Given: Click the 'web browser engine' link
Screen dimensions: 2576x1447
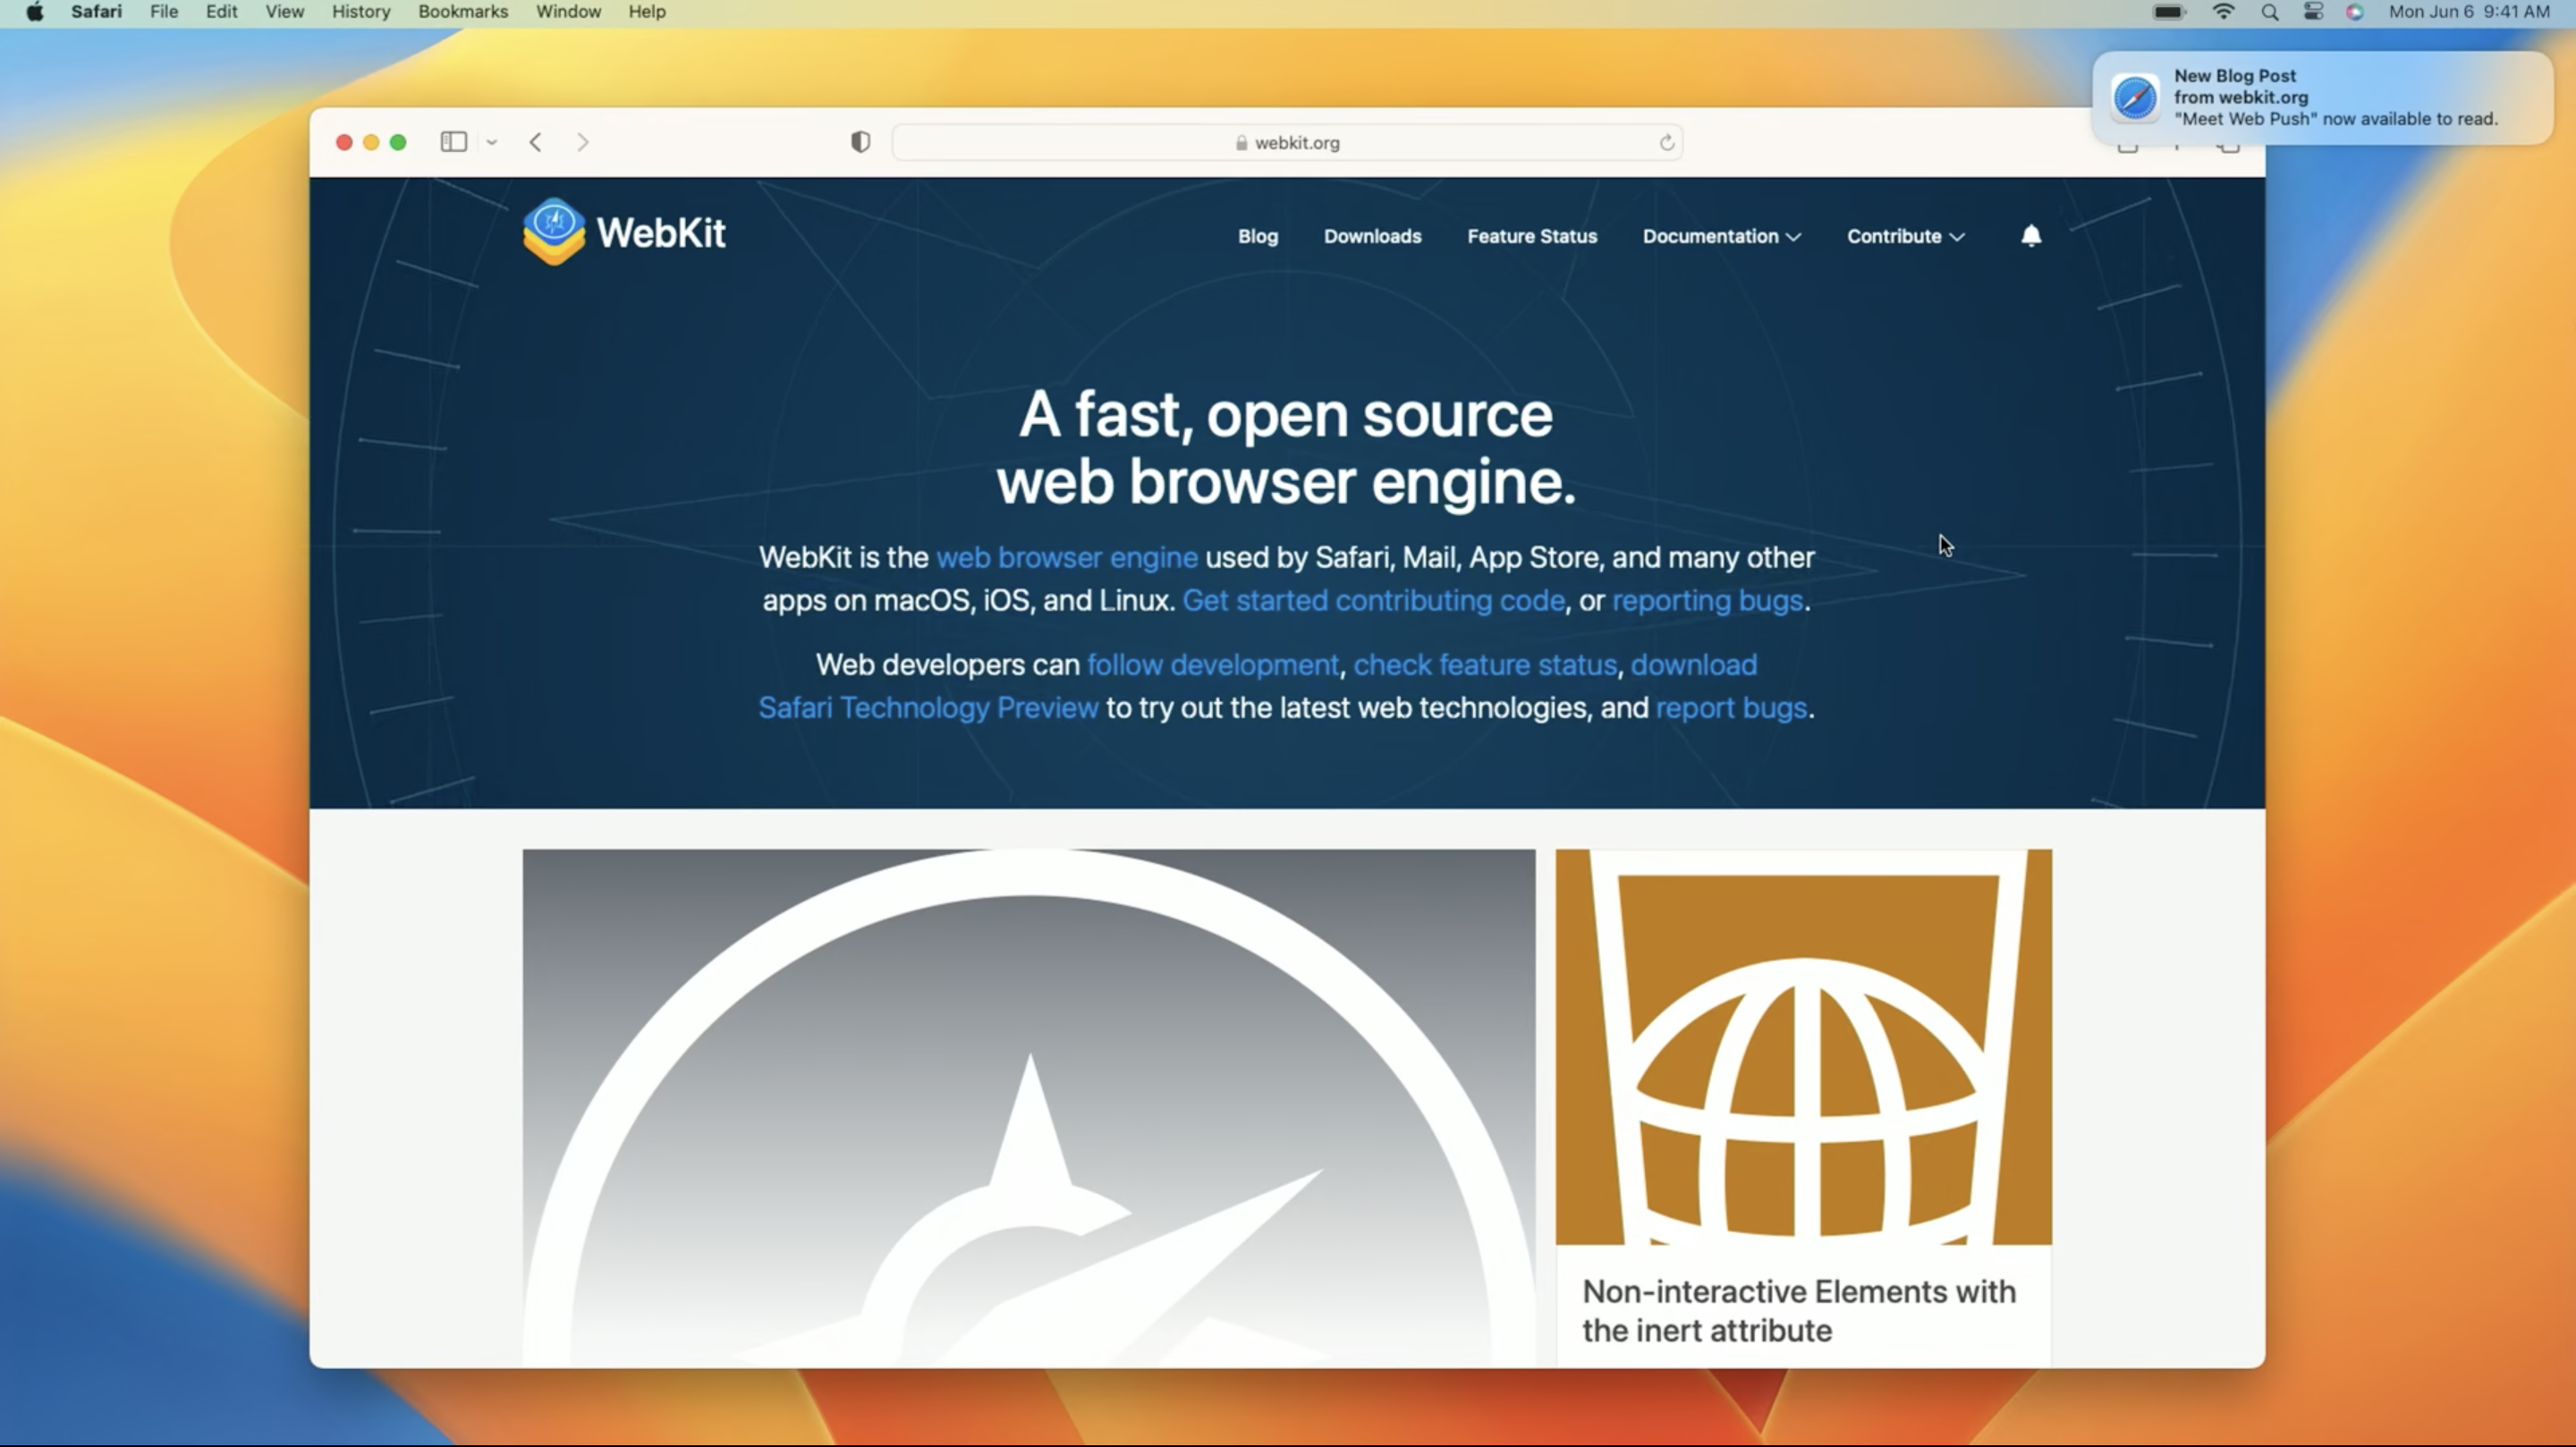Looking at the screenshot, I should coord(1065,557).
